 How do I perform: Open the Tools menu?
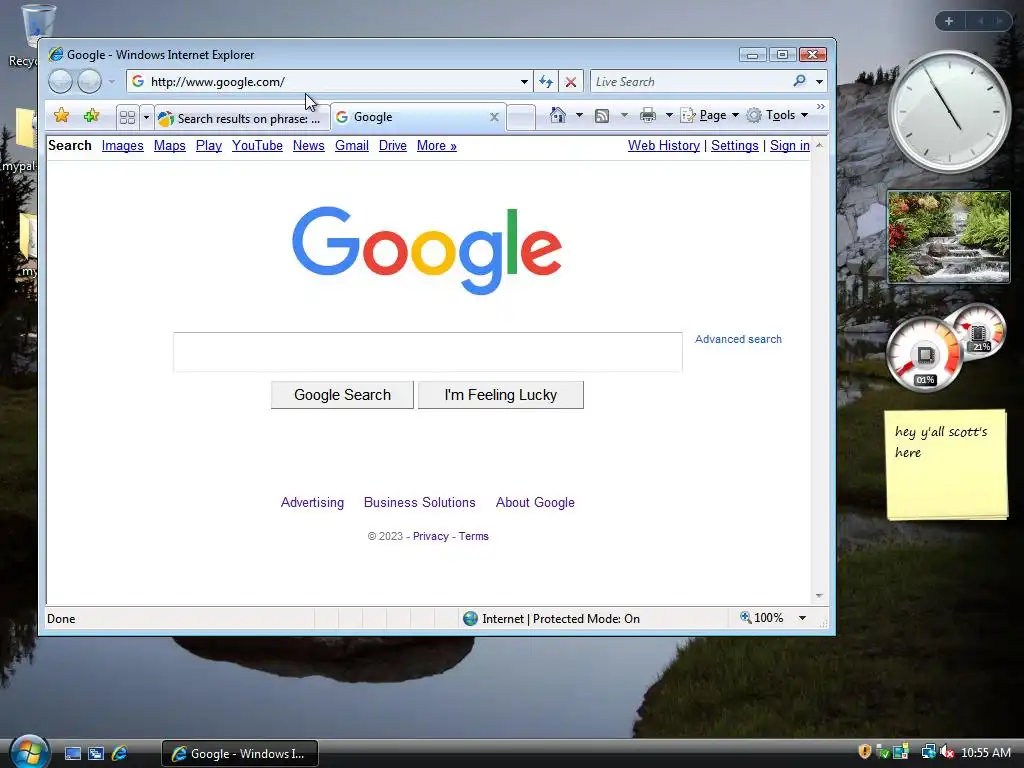point(778,116)
